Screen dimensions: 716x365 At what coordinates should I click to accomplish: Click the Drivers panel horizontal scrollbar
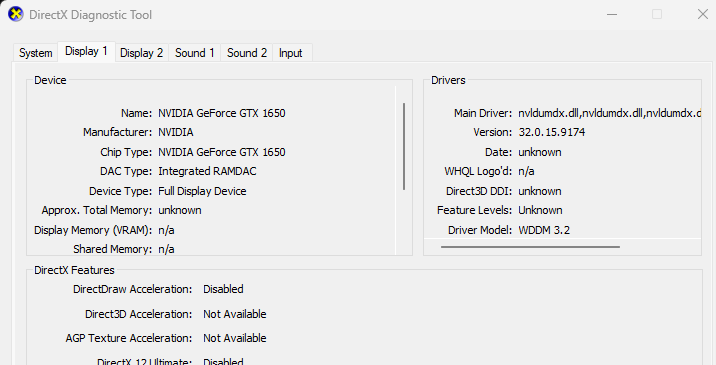[530, 247]
